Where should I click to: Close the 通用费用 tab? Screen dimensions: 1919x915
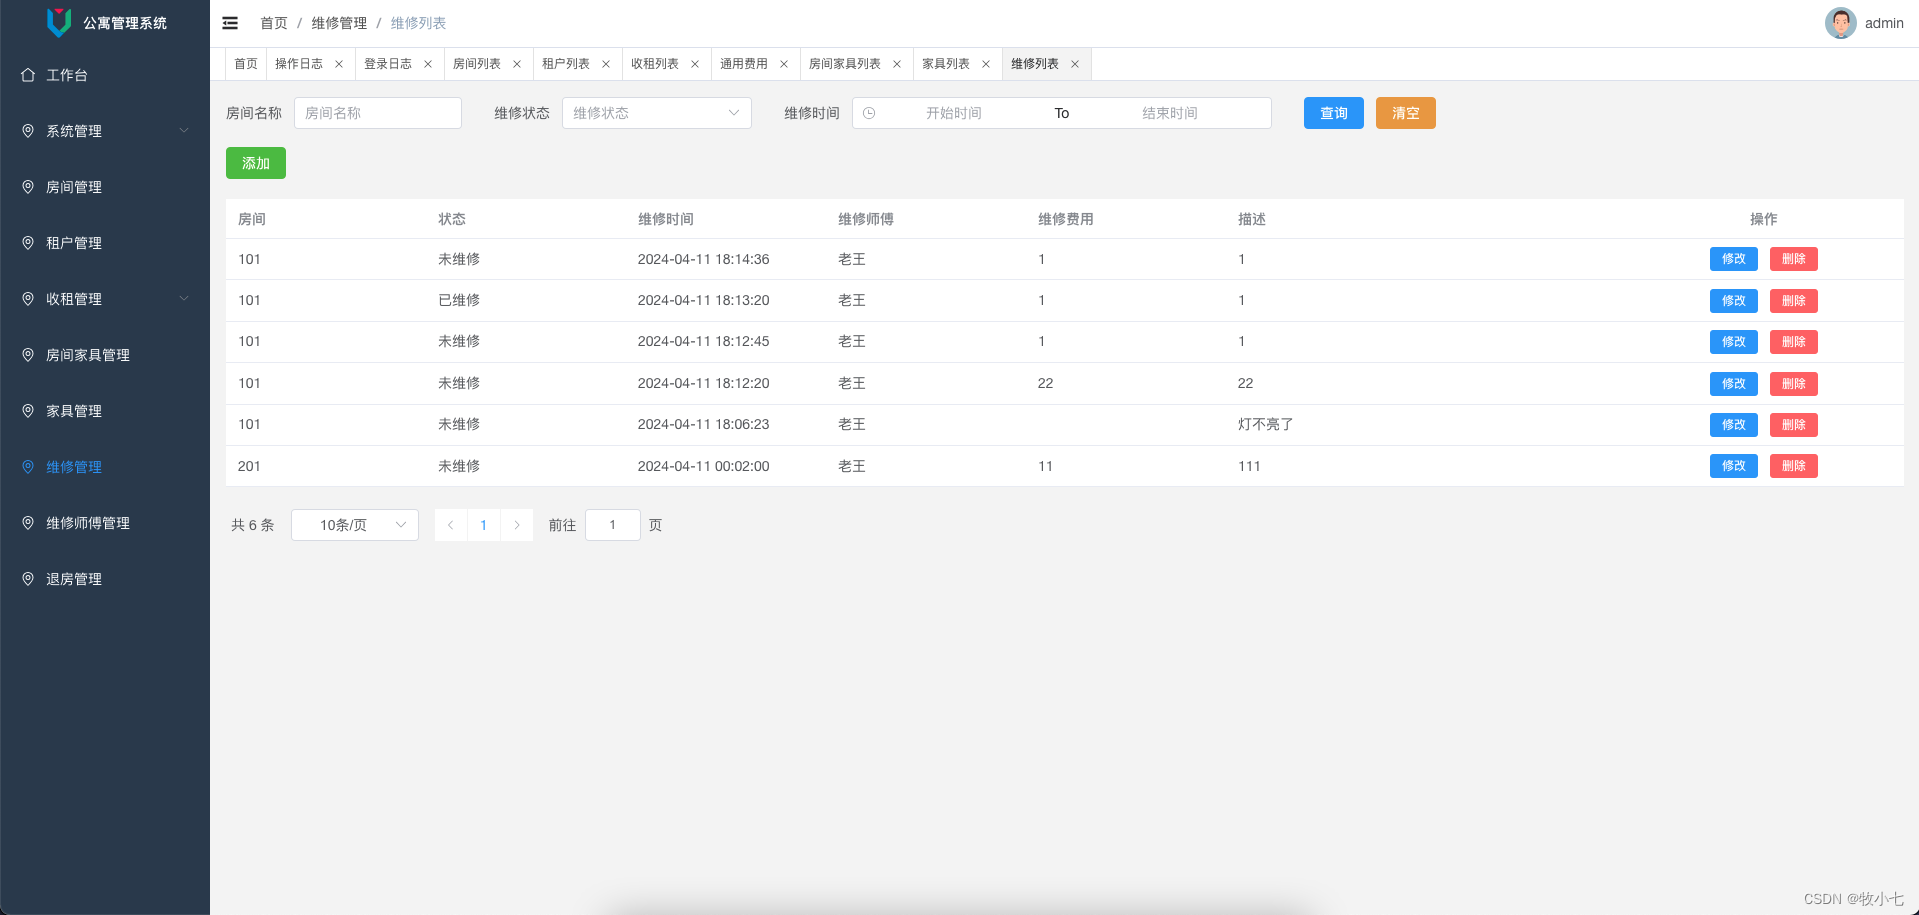(x=784, y=64)
